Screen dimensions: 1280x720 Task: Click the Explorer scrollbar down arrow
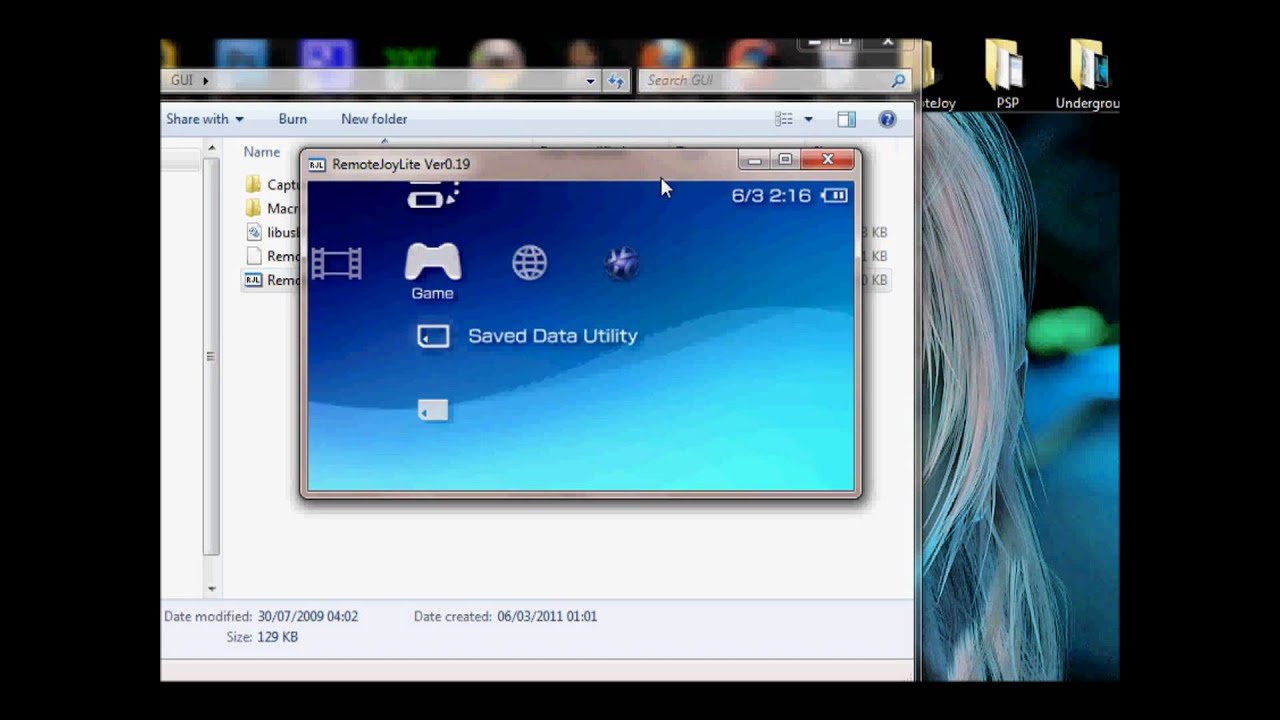(x=211, y=589)
